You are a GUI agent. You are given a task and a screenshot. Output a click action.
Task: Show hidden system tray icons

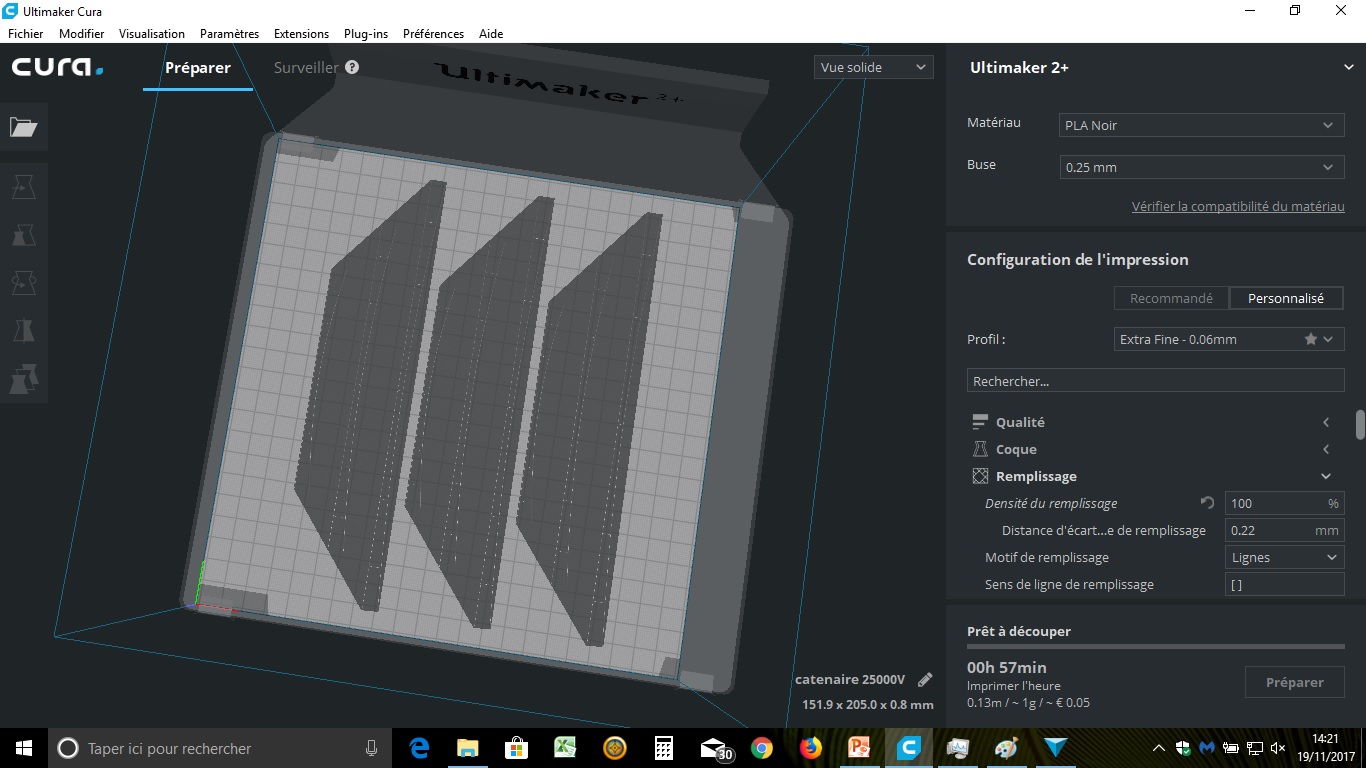[1159, 748]
